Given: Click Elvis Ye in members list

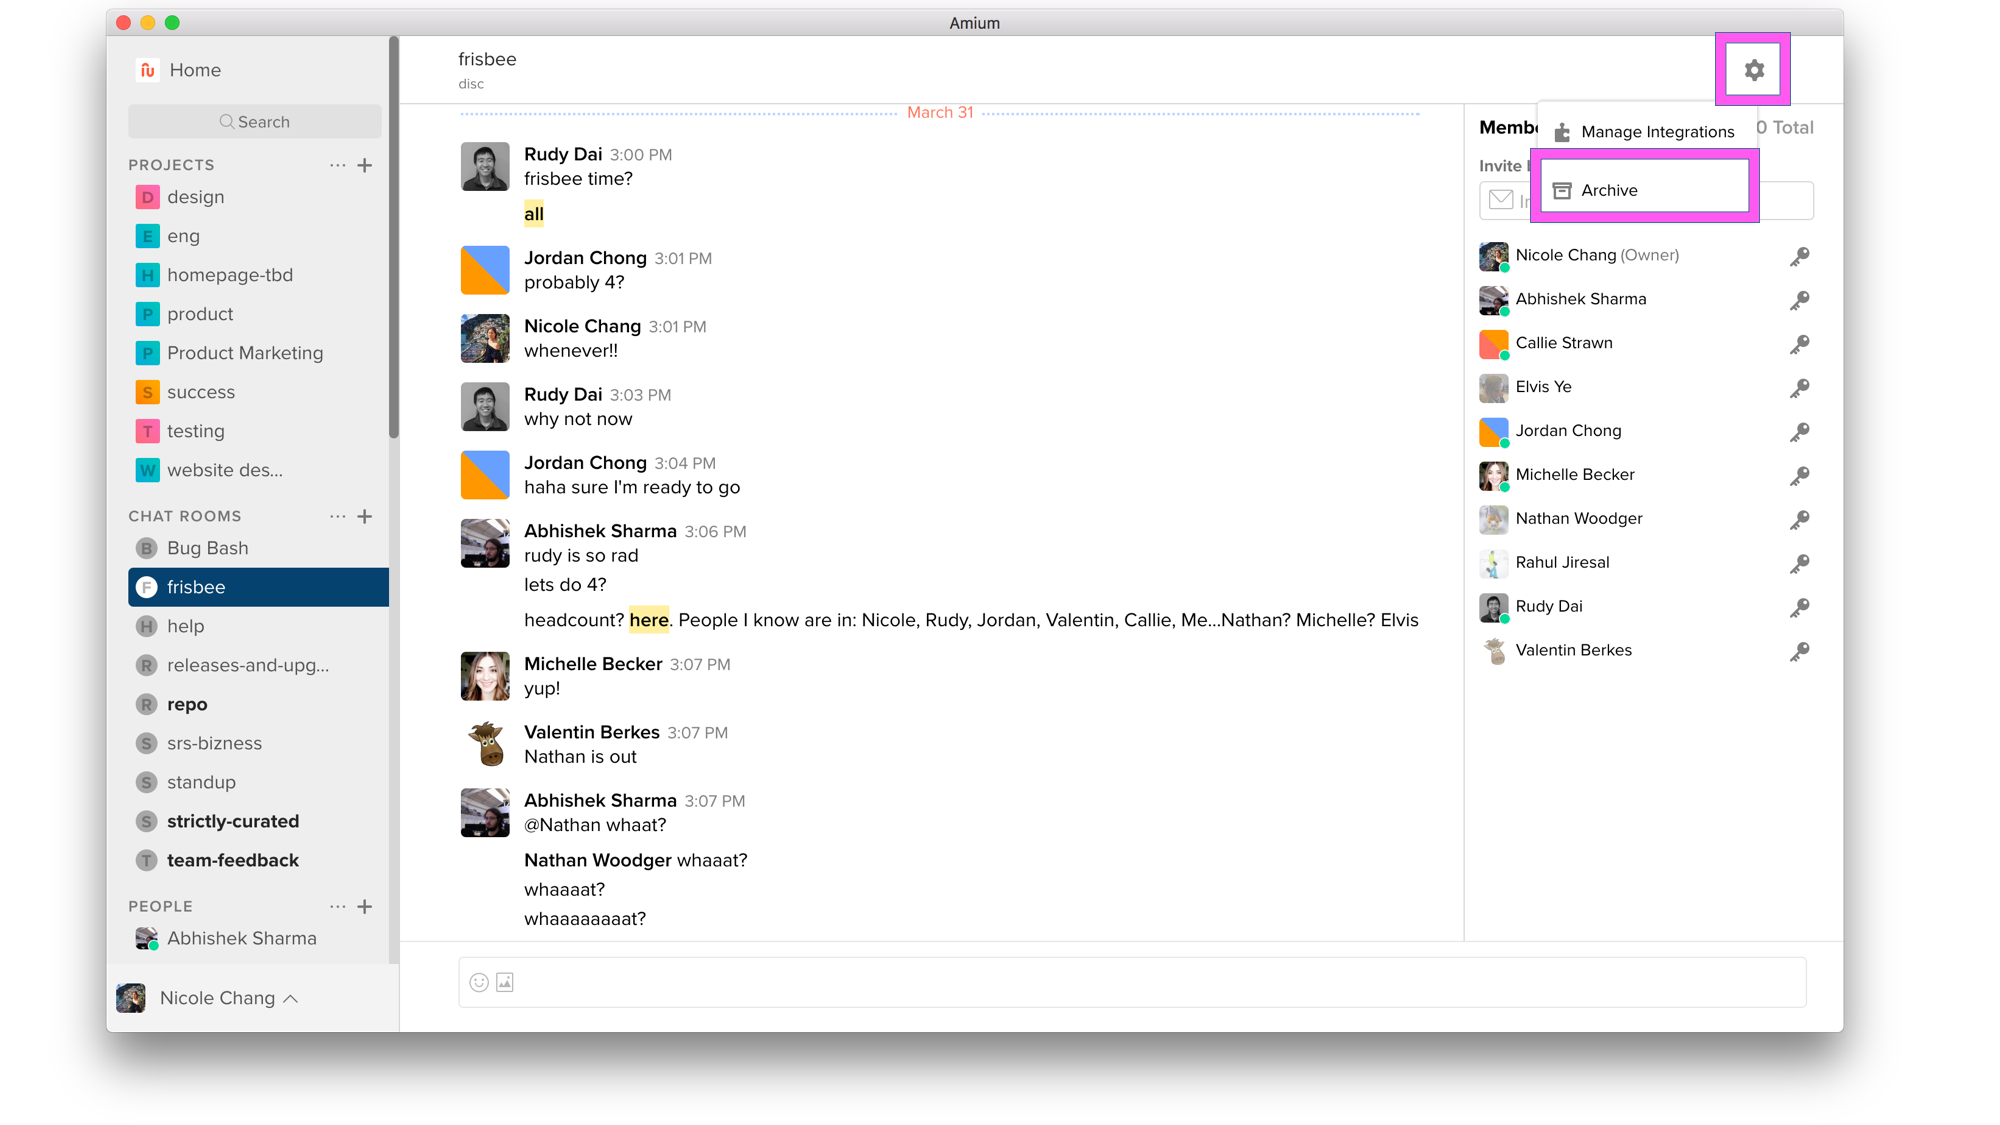Looking at the screenshot, I should 1543,387.
